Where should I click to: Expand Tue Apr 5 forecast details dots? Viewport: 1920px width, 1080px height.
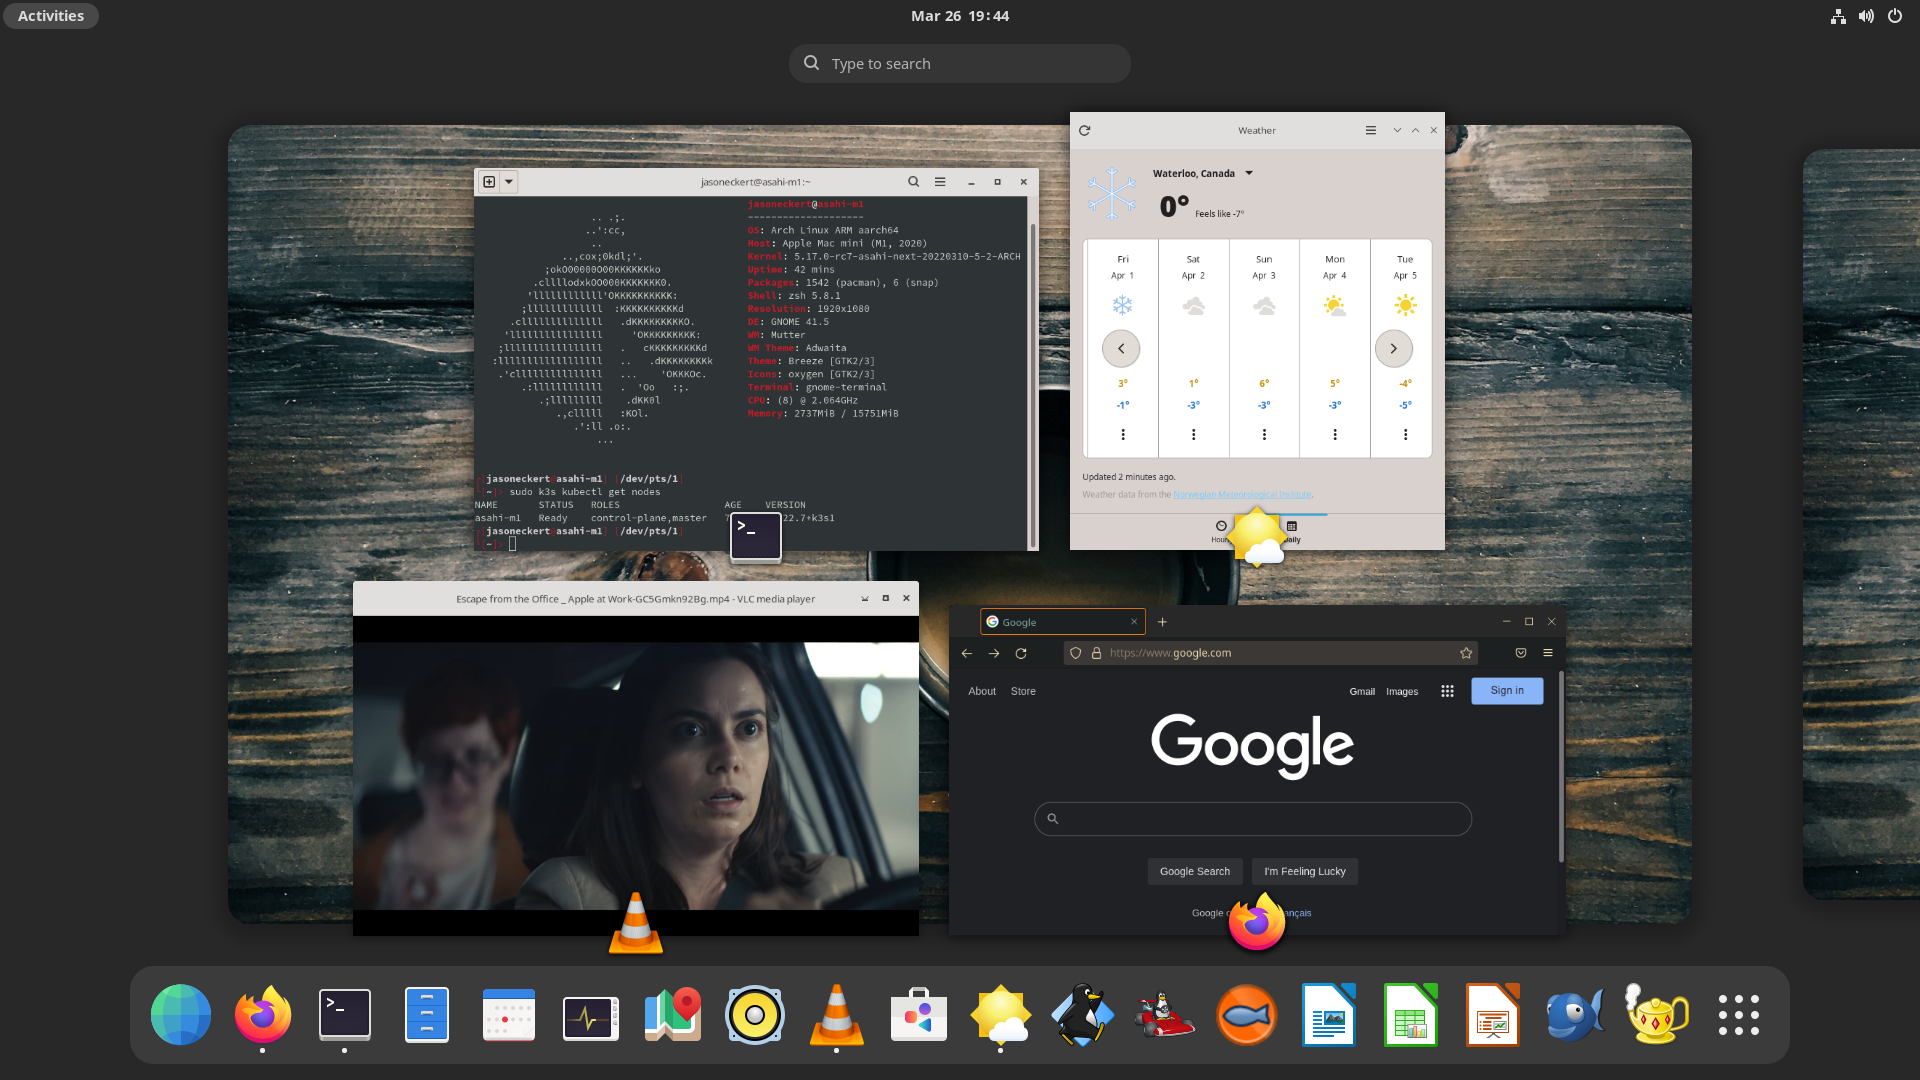click(1406, 434)
